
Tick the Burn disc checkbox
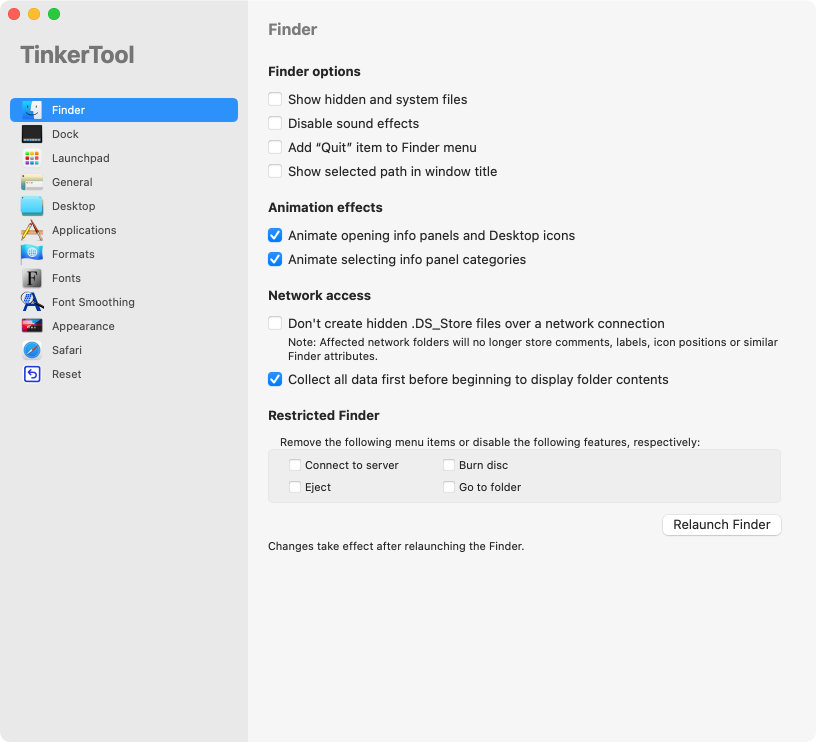tap(449, 465)
